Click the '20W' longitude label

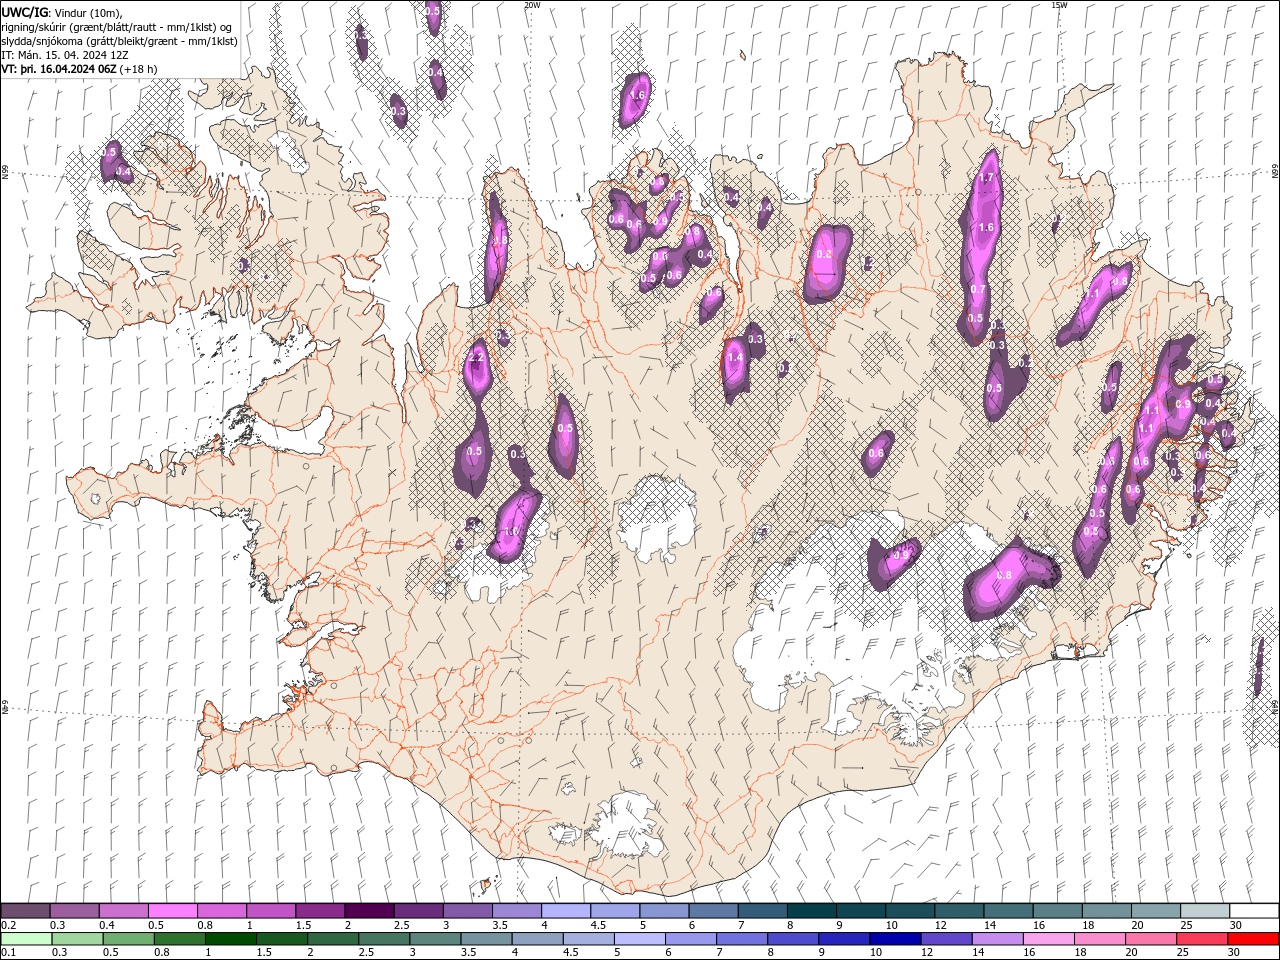(532, 5)
